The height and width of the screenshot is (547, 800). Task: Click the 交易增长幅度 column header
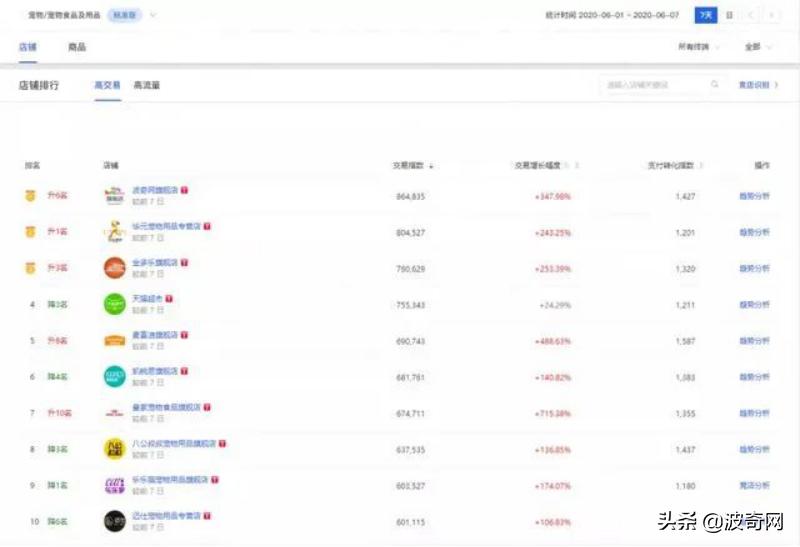tap(537, 165)
